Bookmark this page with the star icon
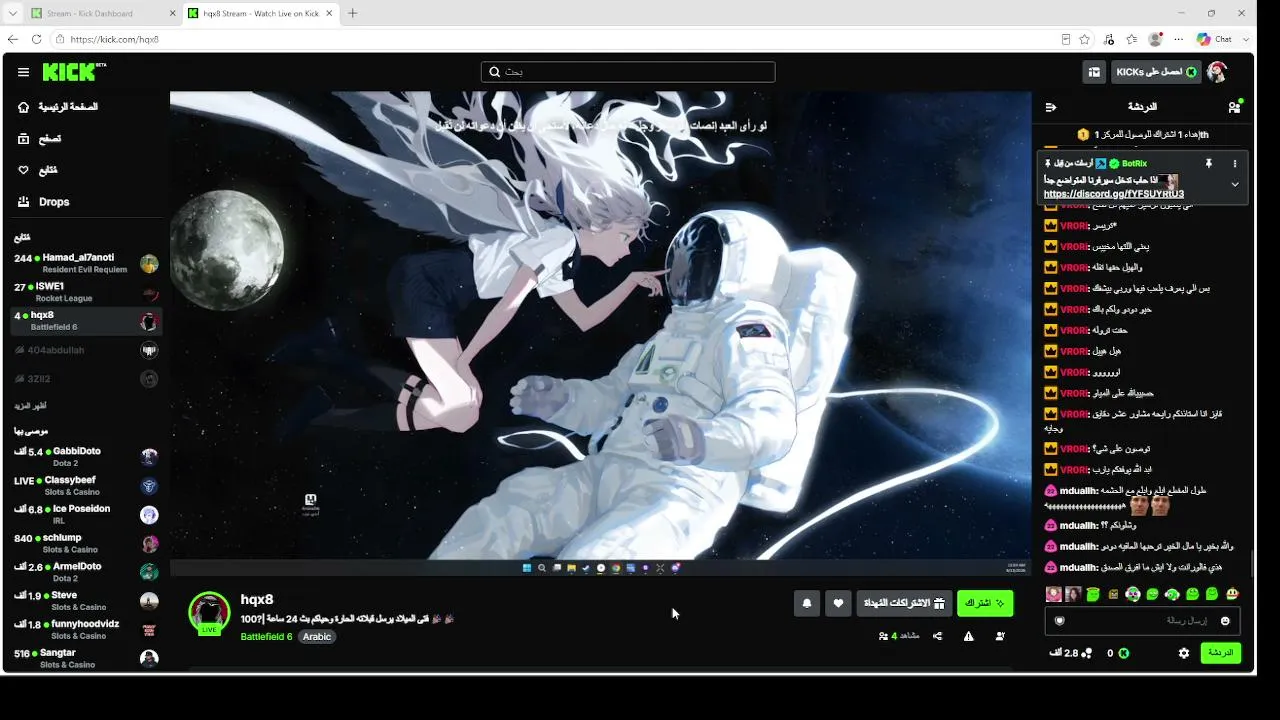The width and height of the screenshot is (1280, 720). (x=1085, y=39)
